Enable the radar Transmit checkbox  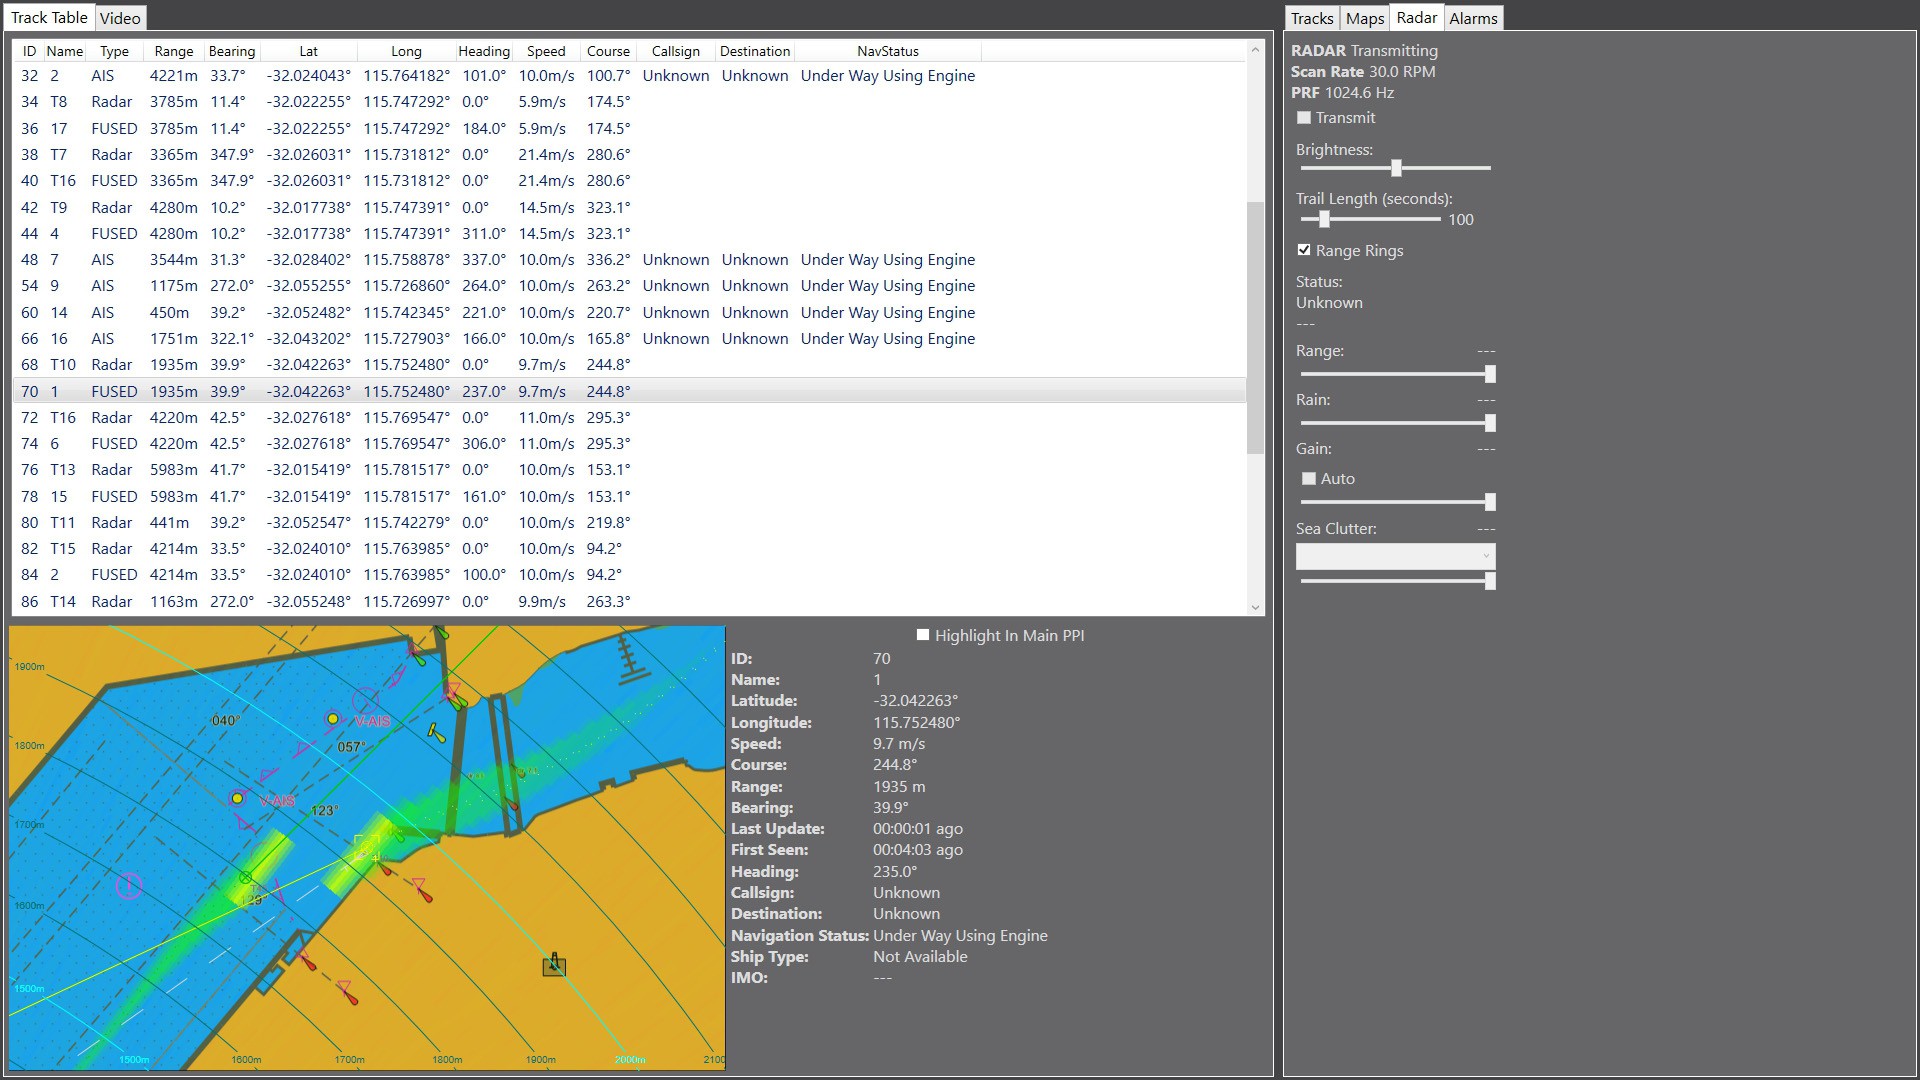[x=1304, y=118]
